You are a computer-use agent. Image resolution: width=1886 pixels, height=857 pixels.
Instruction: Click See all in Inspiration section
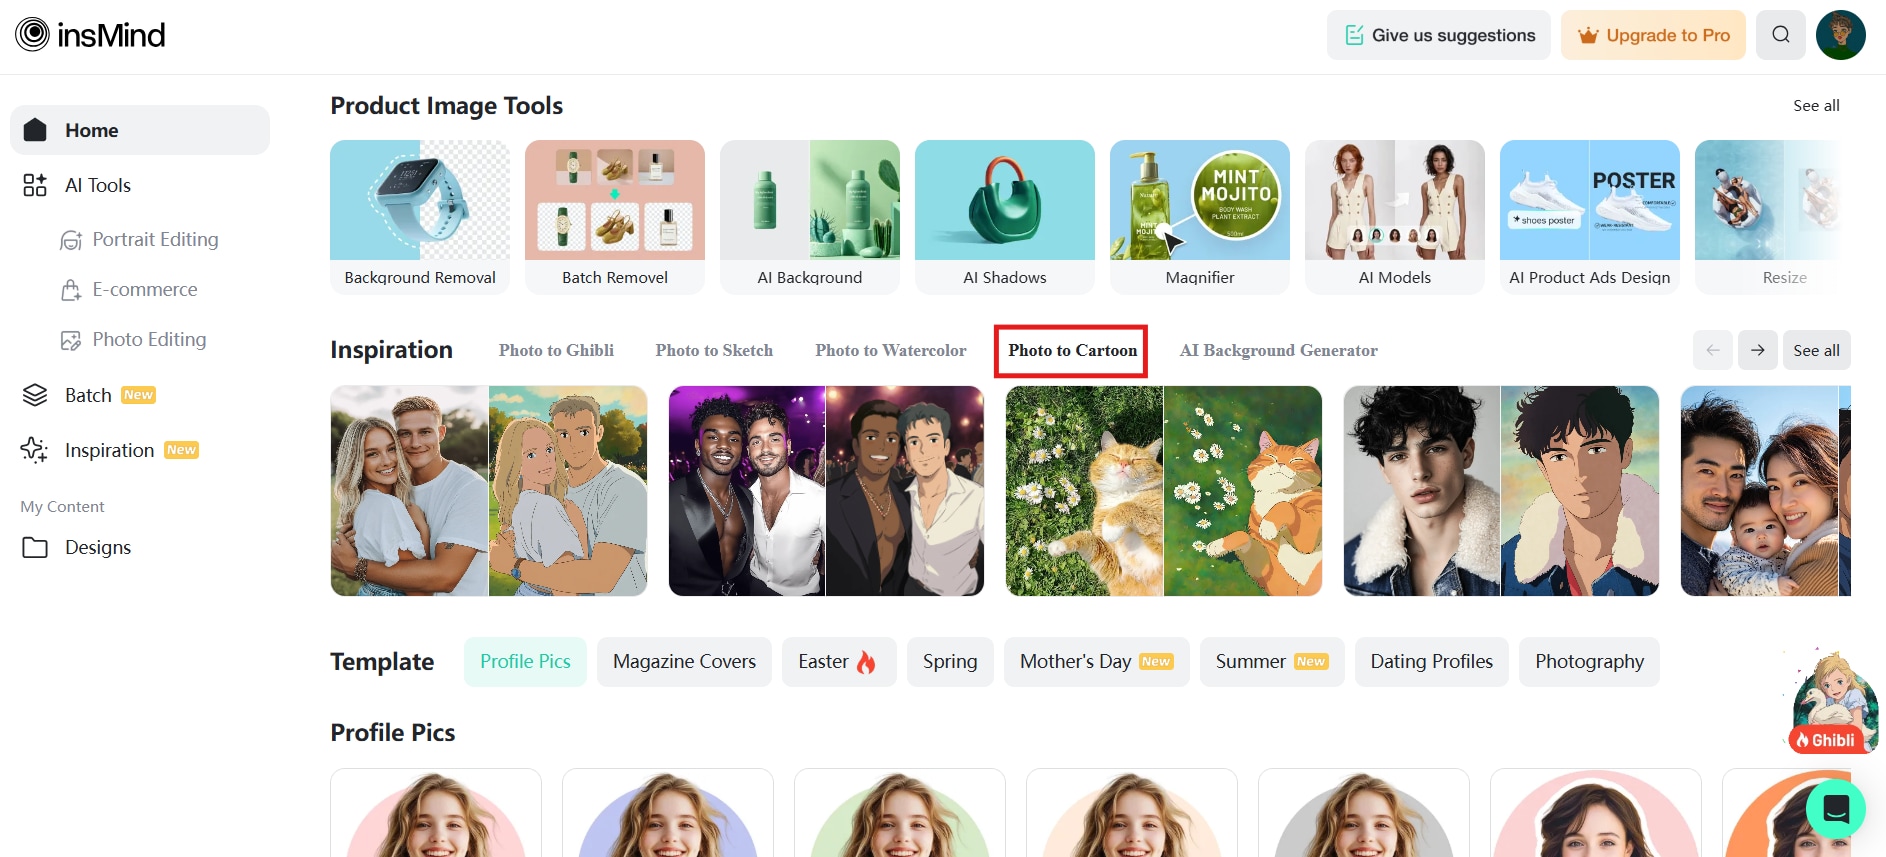[1817, 350]
